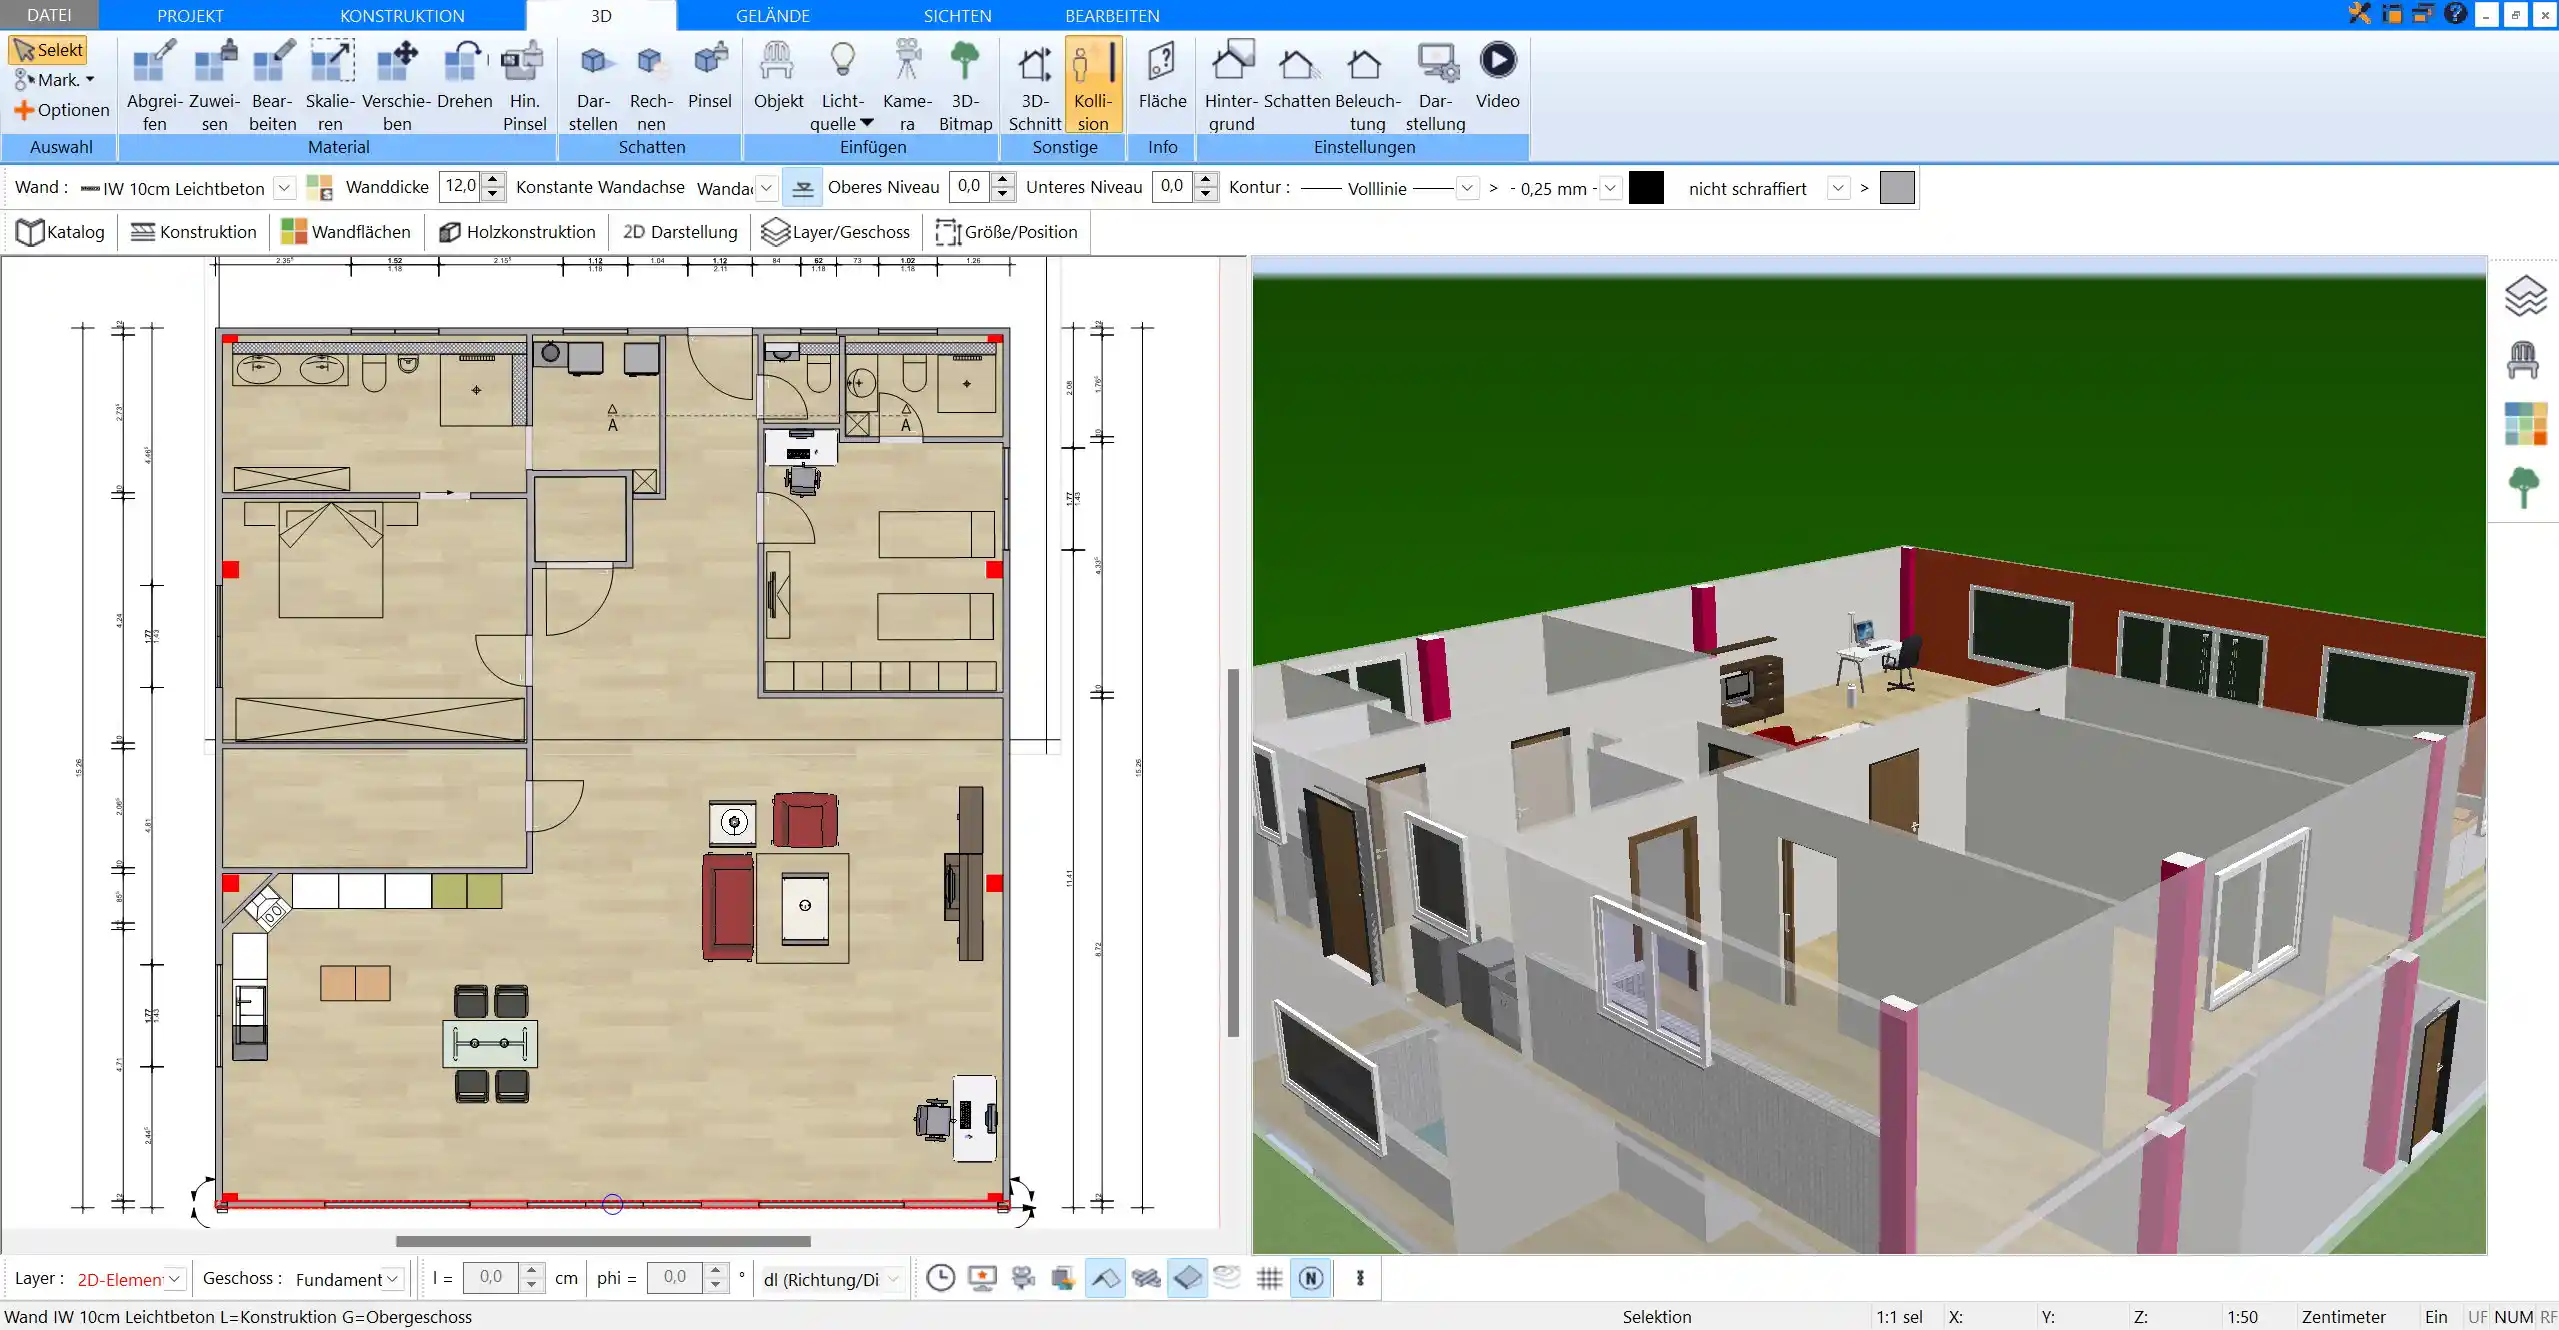Select the Kollision (collision) tool
Viewport: 2559px width, 1330px height.
pyautogui.click(x=1092, y=83)
